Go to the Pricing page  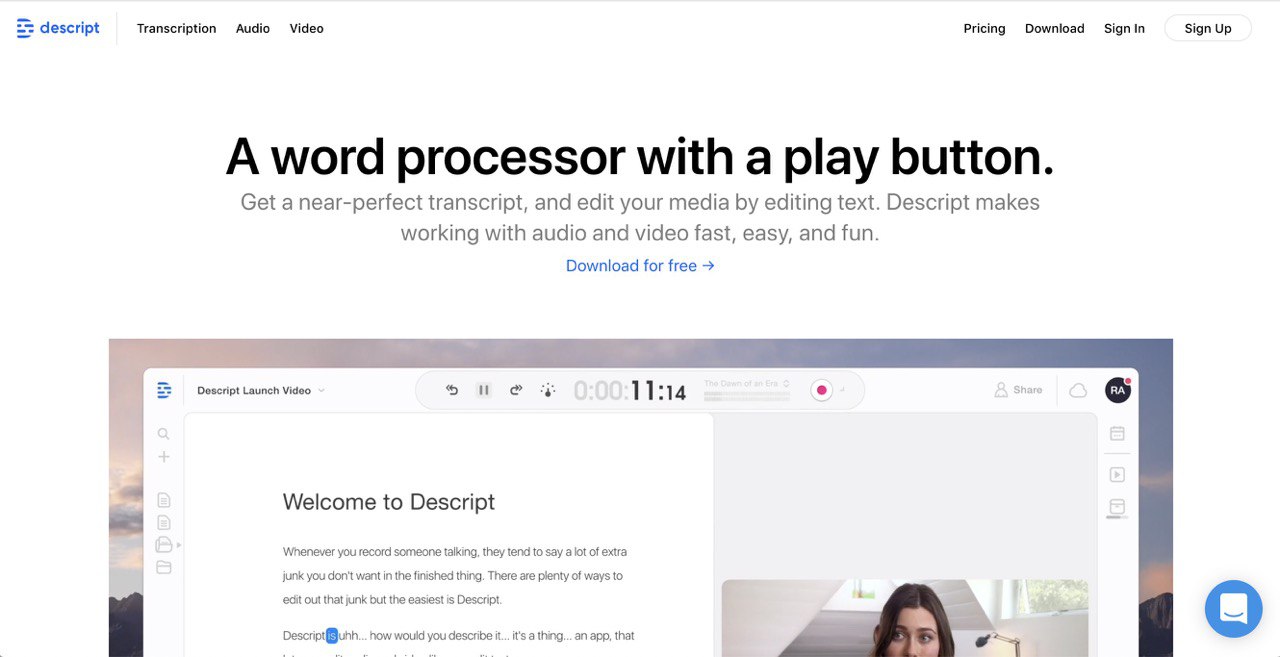(984, 28)
